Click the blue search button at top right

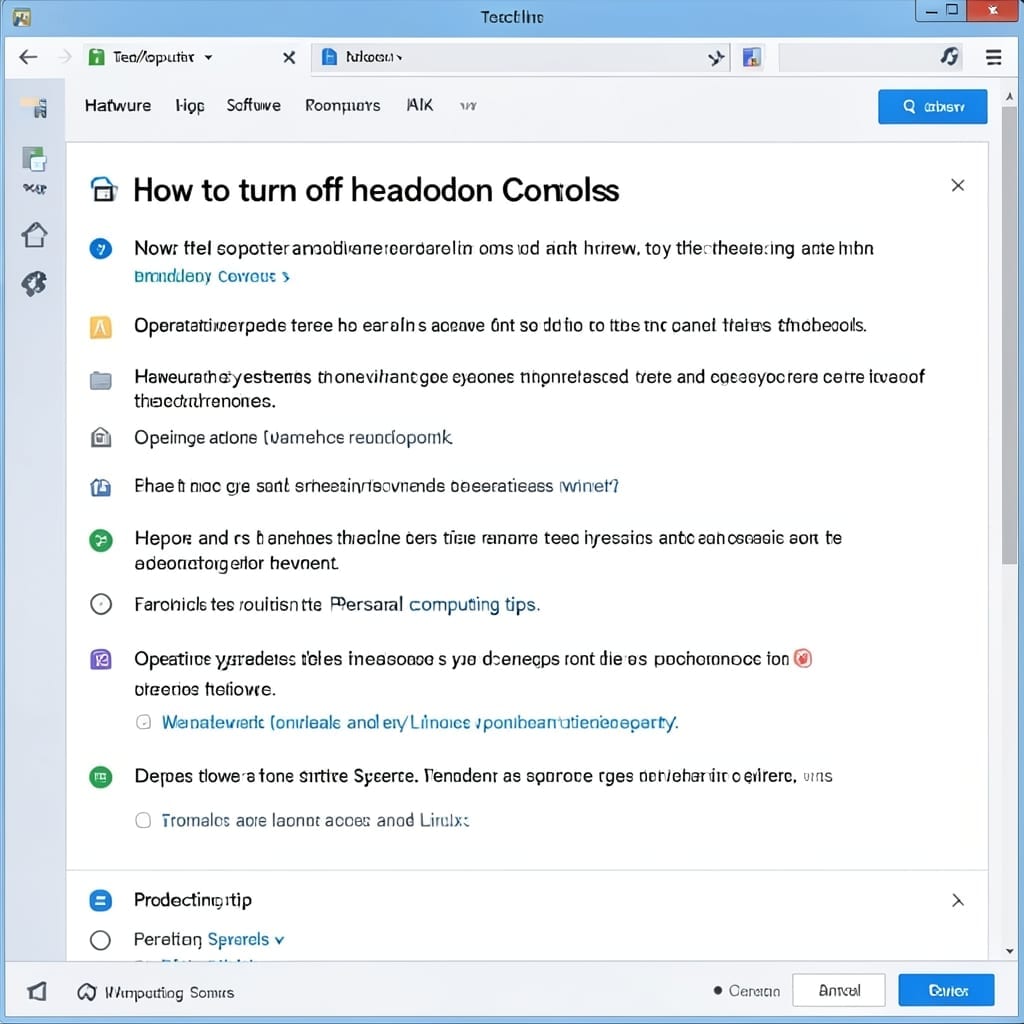(933, 106)
